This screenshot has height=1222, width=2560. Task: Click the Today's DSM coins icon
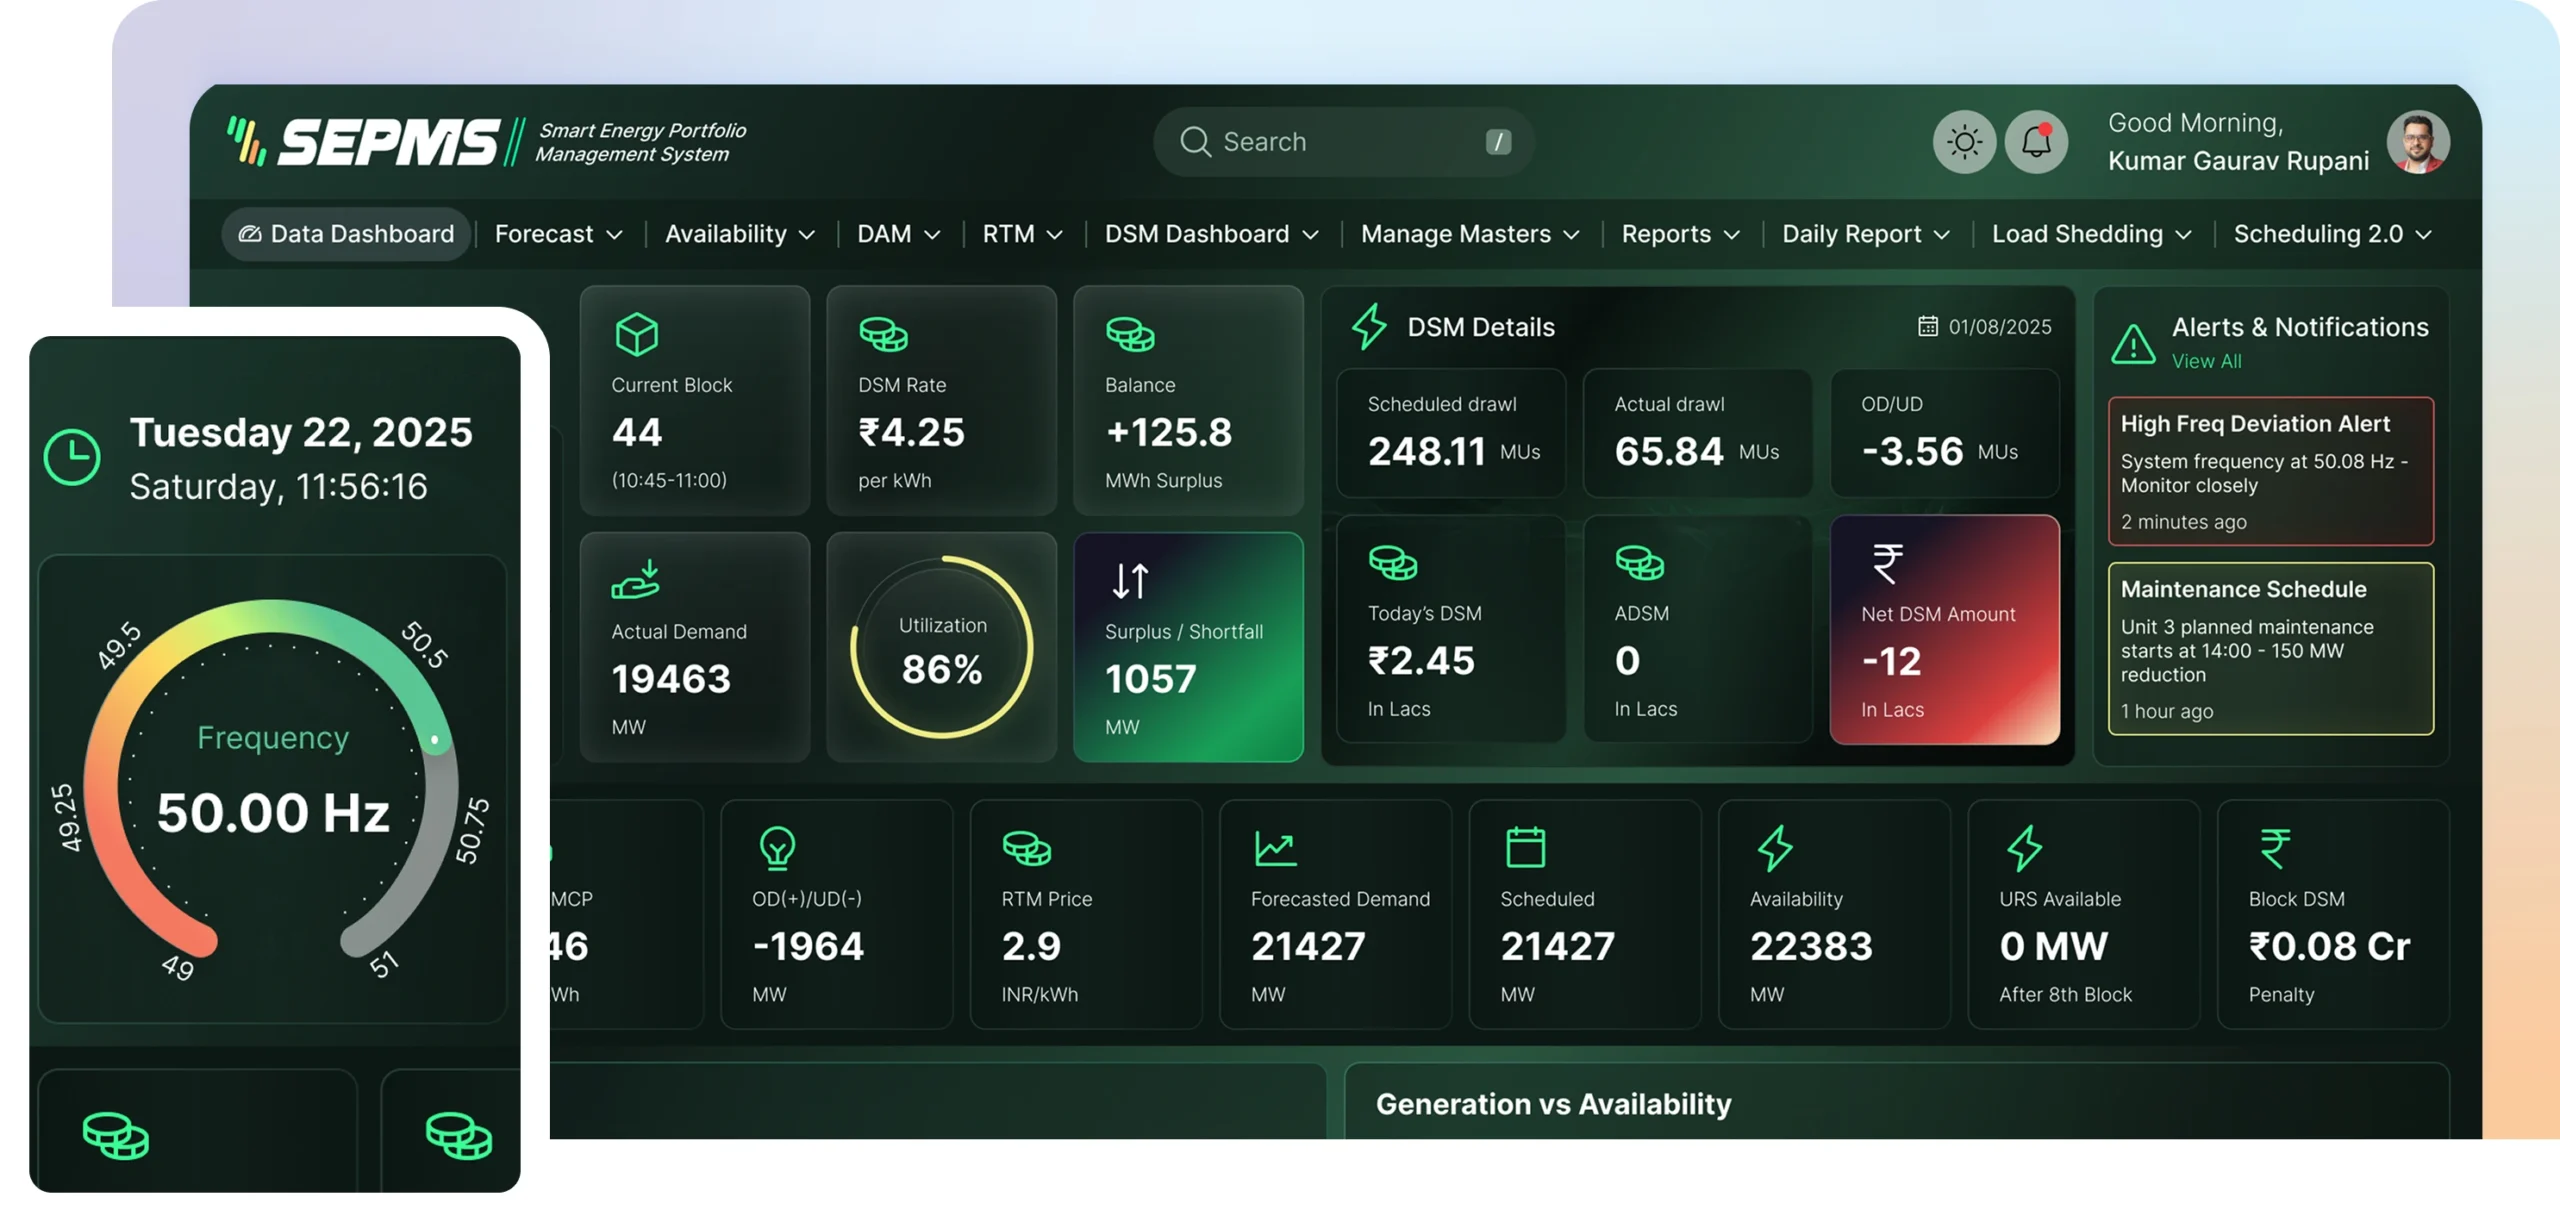coord(1393,563)
